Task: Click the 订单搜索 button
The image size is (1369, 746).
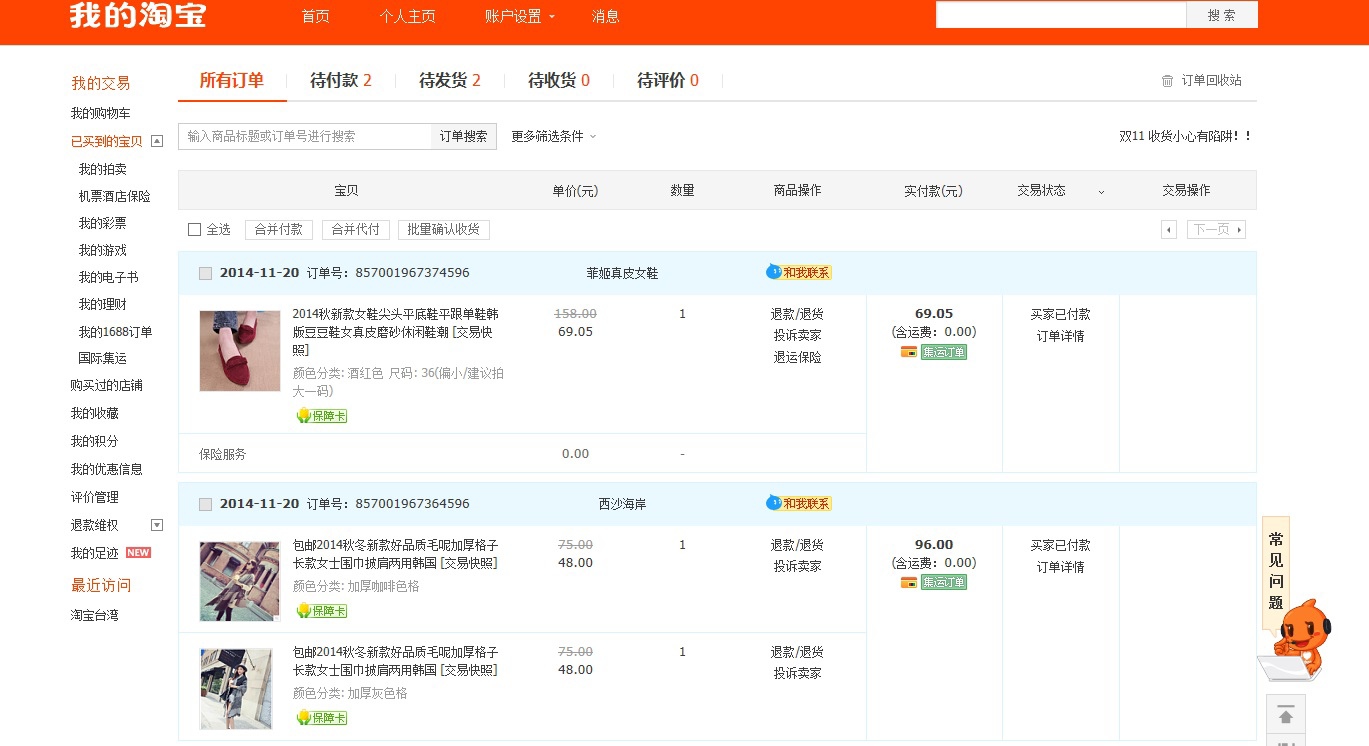Action: point(464,136)
